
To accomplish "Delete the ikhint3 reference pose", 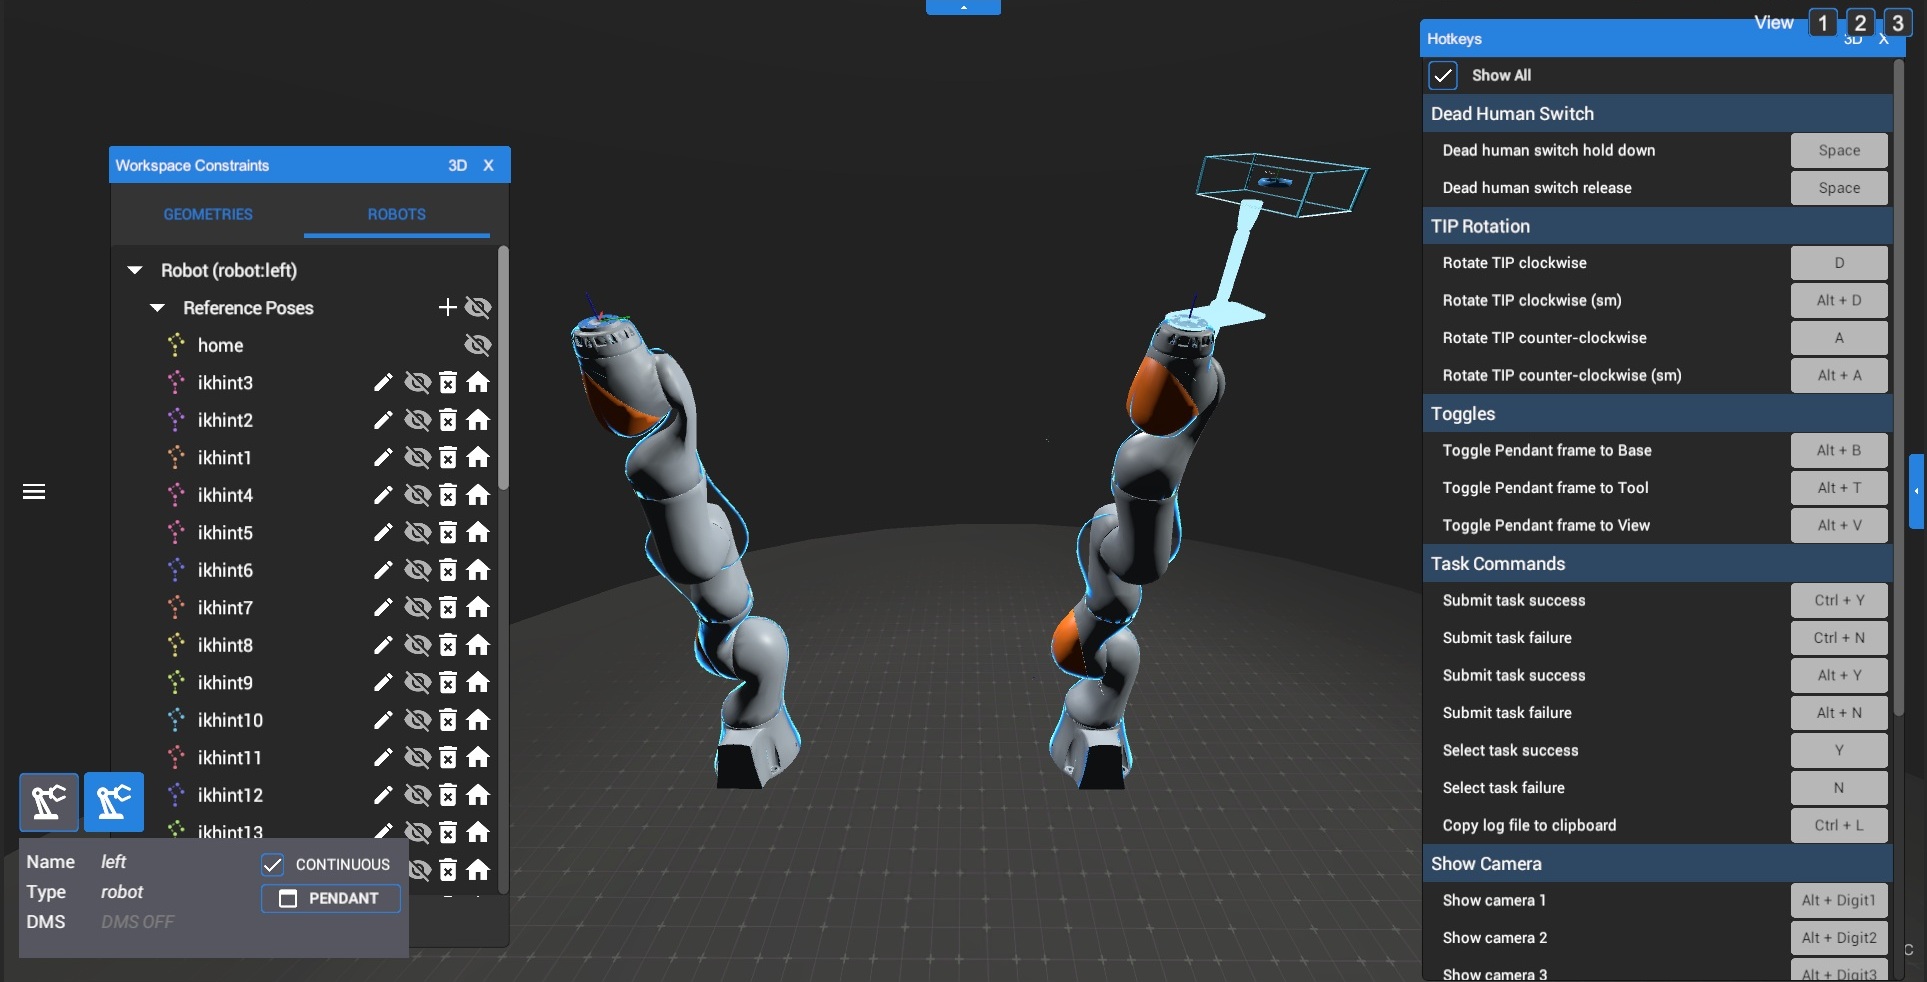I will pos(448,382).
